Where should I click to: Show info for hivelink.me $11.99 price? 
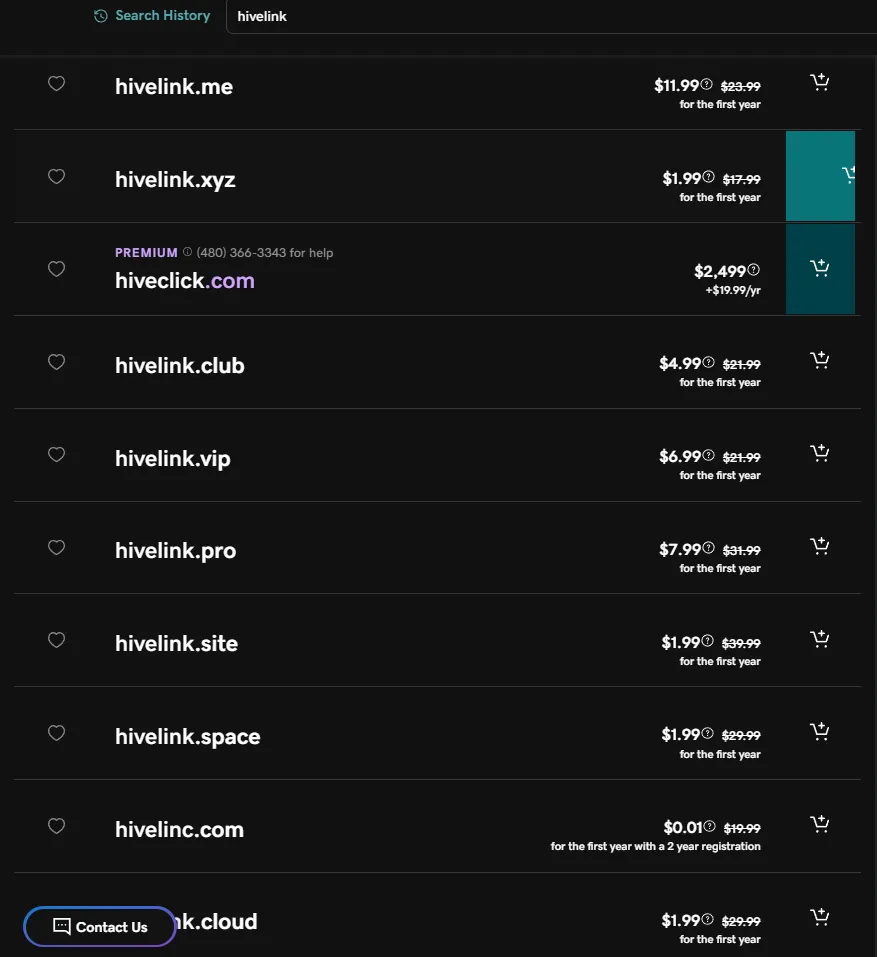(x=706, y=84)
